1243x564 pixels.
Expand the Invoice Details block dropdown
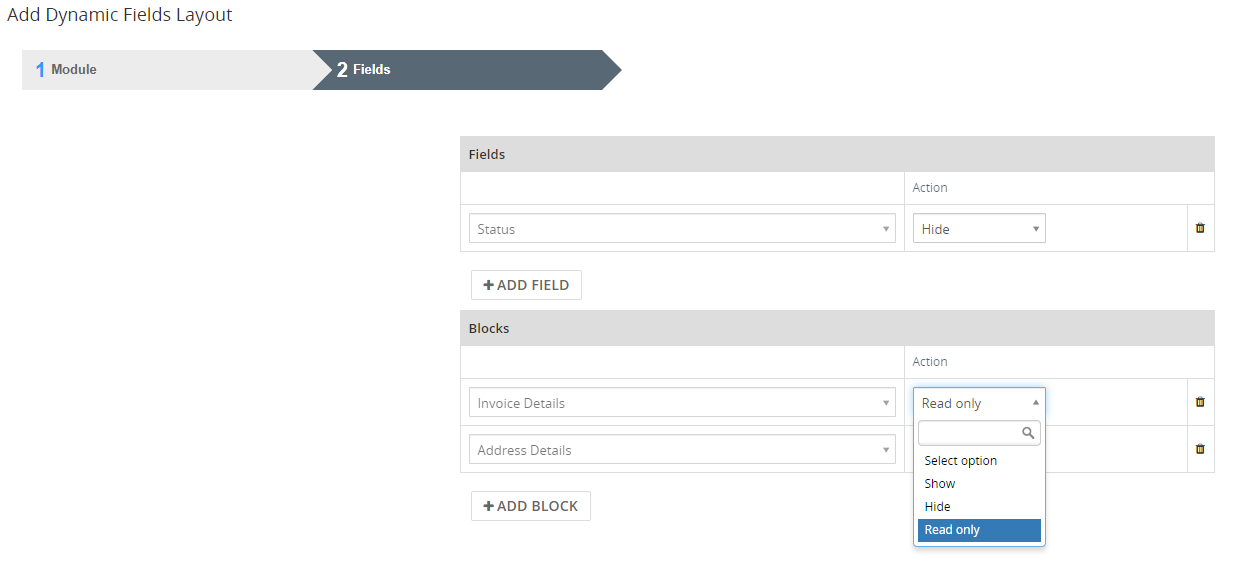681,403
